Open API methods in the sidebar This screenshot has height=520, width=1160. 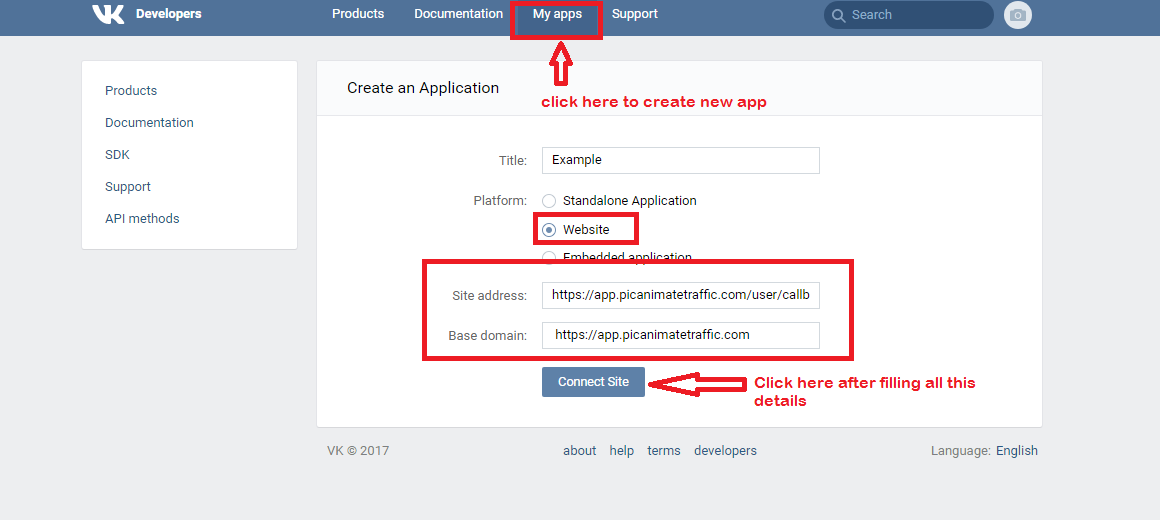click(142, 219)
